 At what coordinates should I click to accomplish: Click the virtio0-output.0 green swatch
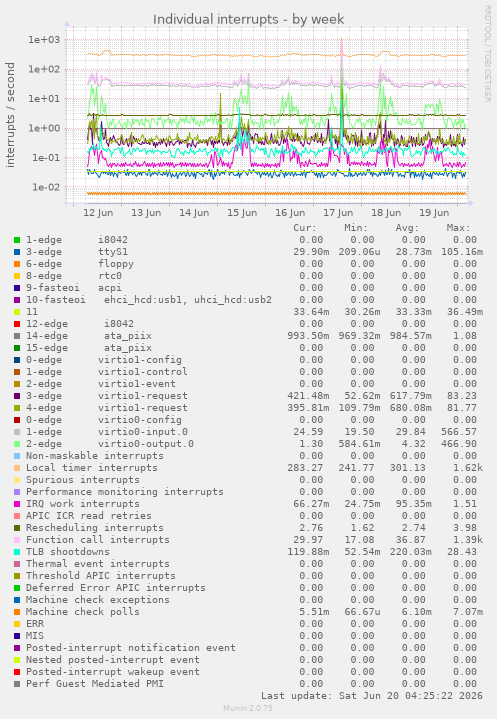17,444
